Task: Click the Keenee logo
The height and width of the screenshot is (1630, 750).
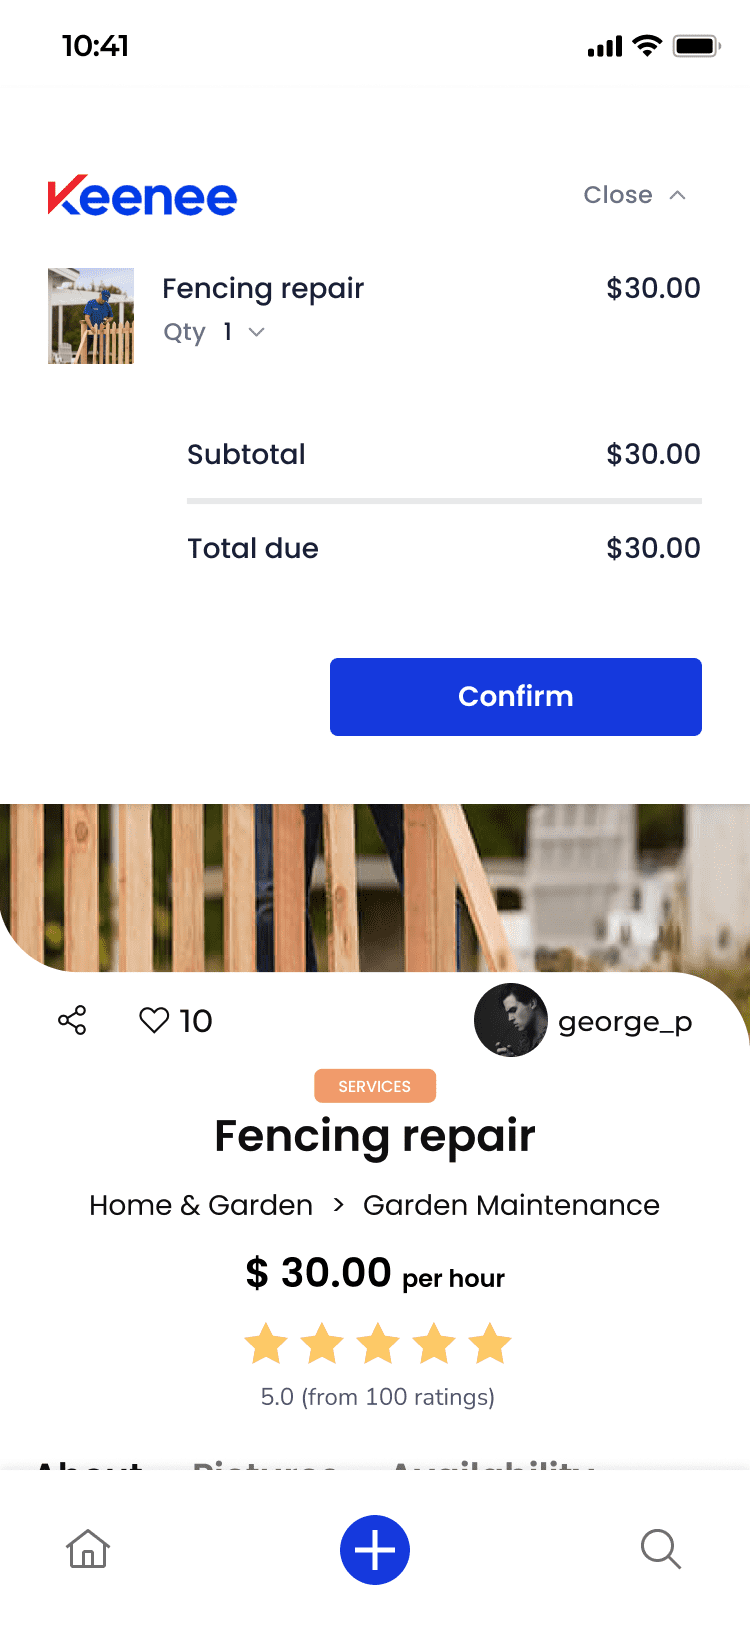Action: pyautogui.click(x=142, y=196)
